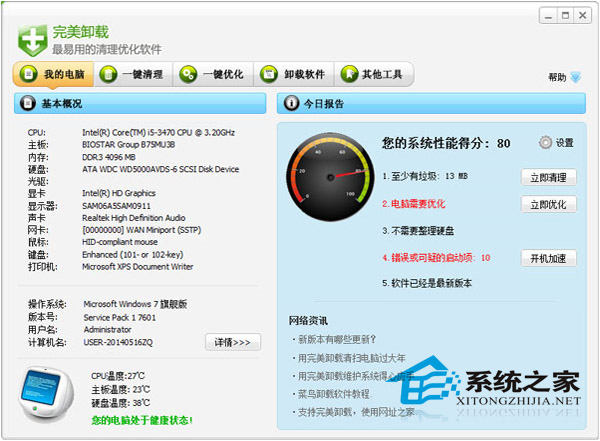Viewport: 600px width, 441px height.
Task: Switch to the 一键优化 tab
Action: click(213, 74)
